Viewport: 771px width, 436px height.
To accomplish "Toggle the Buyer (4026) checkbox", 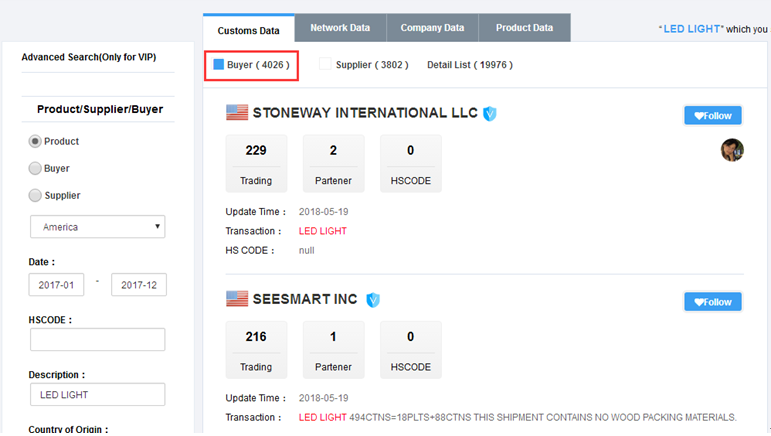I will pos(219,65).
